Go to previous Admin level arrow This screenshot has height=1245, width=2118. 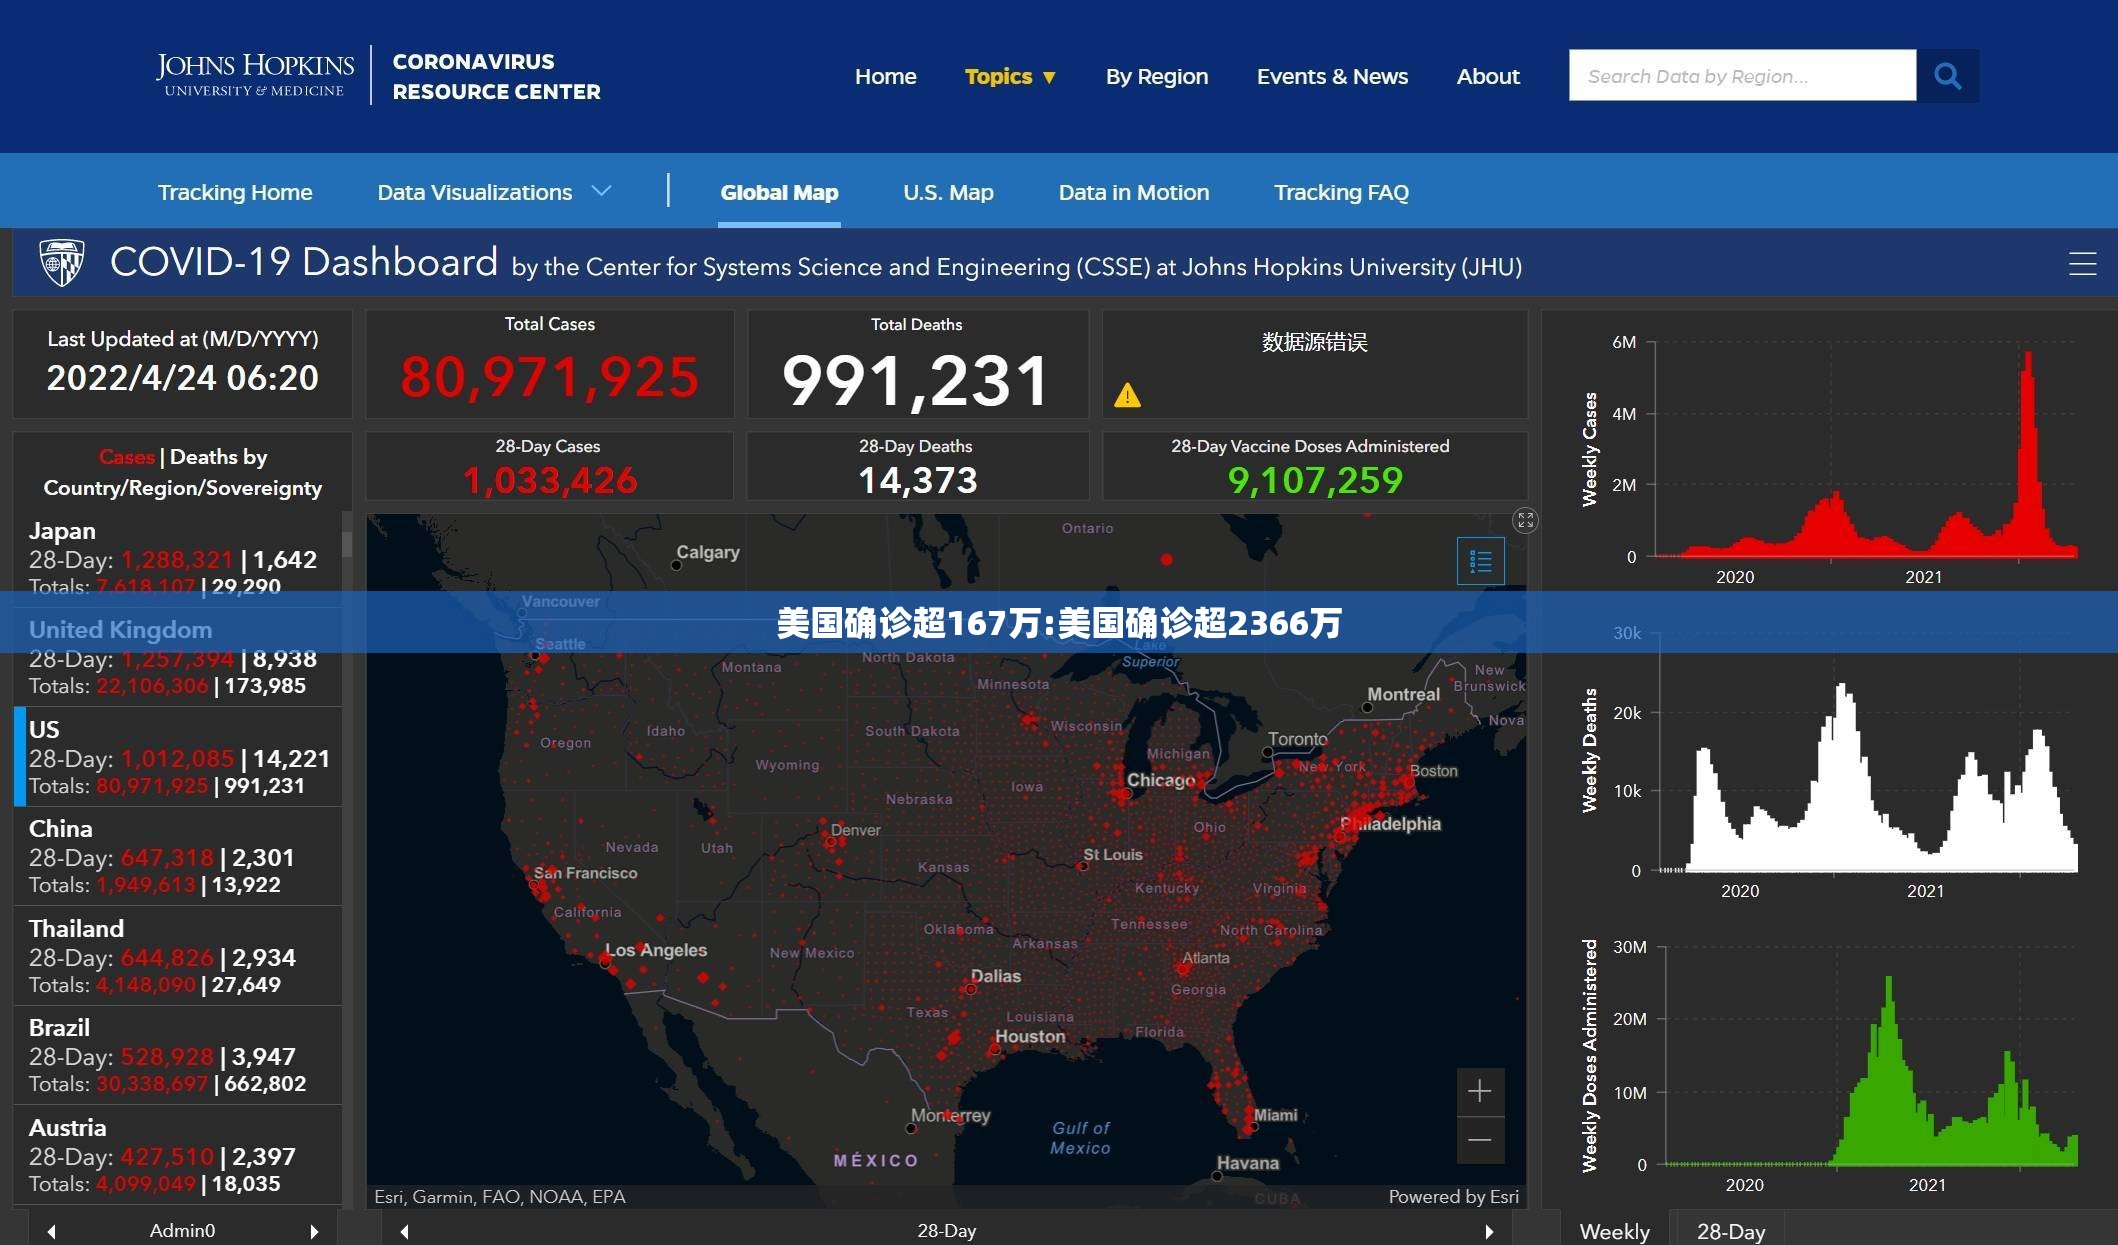[x=51, y=1231]
